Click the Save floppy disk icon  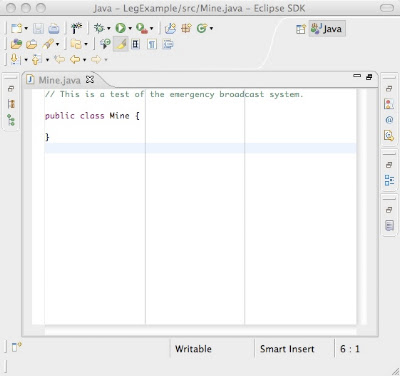[38, 29]
